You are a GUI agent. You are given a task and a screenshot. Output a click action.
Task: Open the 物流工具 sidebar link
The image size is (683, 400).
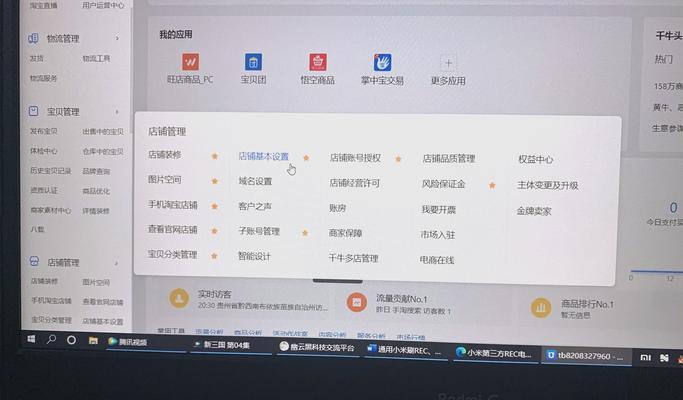pos(96,58)
